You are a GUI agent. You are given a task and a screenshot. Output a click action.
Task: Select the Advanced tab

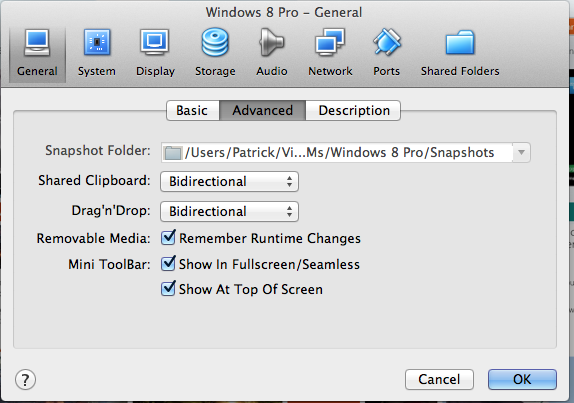pyautogui.click(x=262, y=111)
